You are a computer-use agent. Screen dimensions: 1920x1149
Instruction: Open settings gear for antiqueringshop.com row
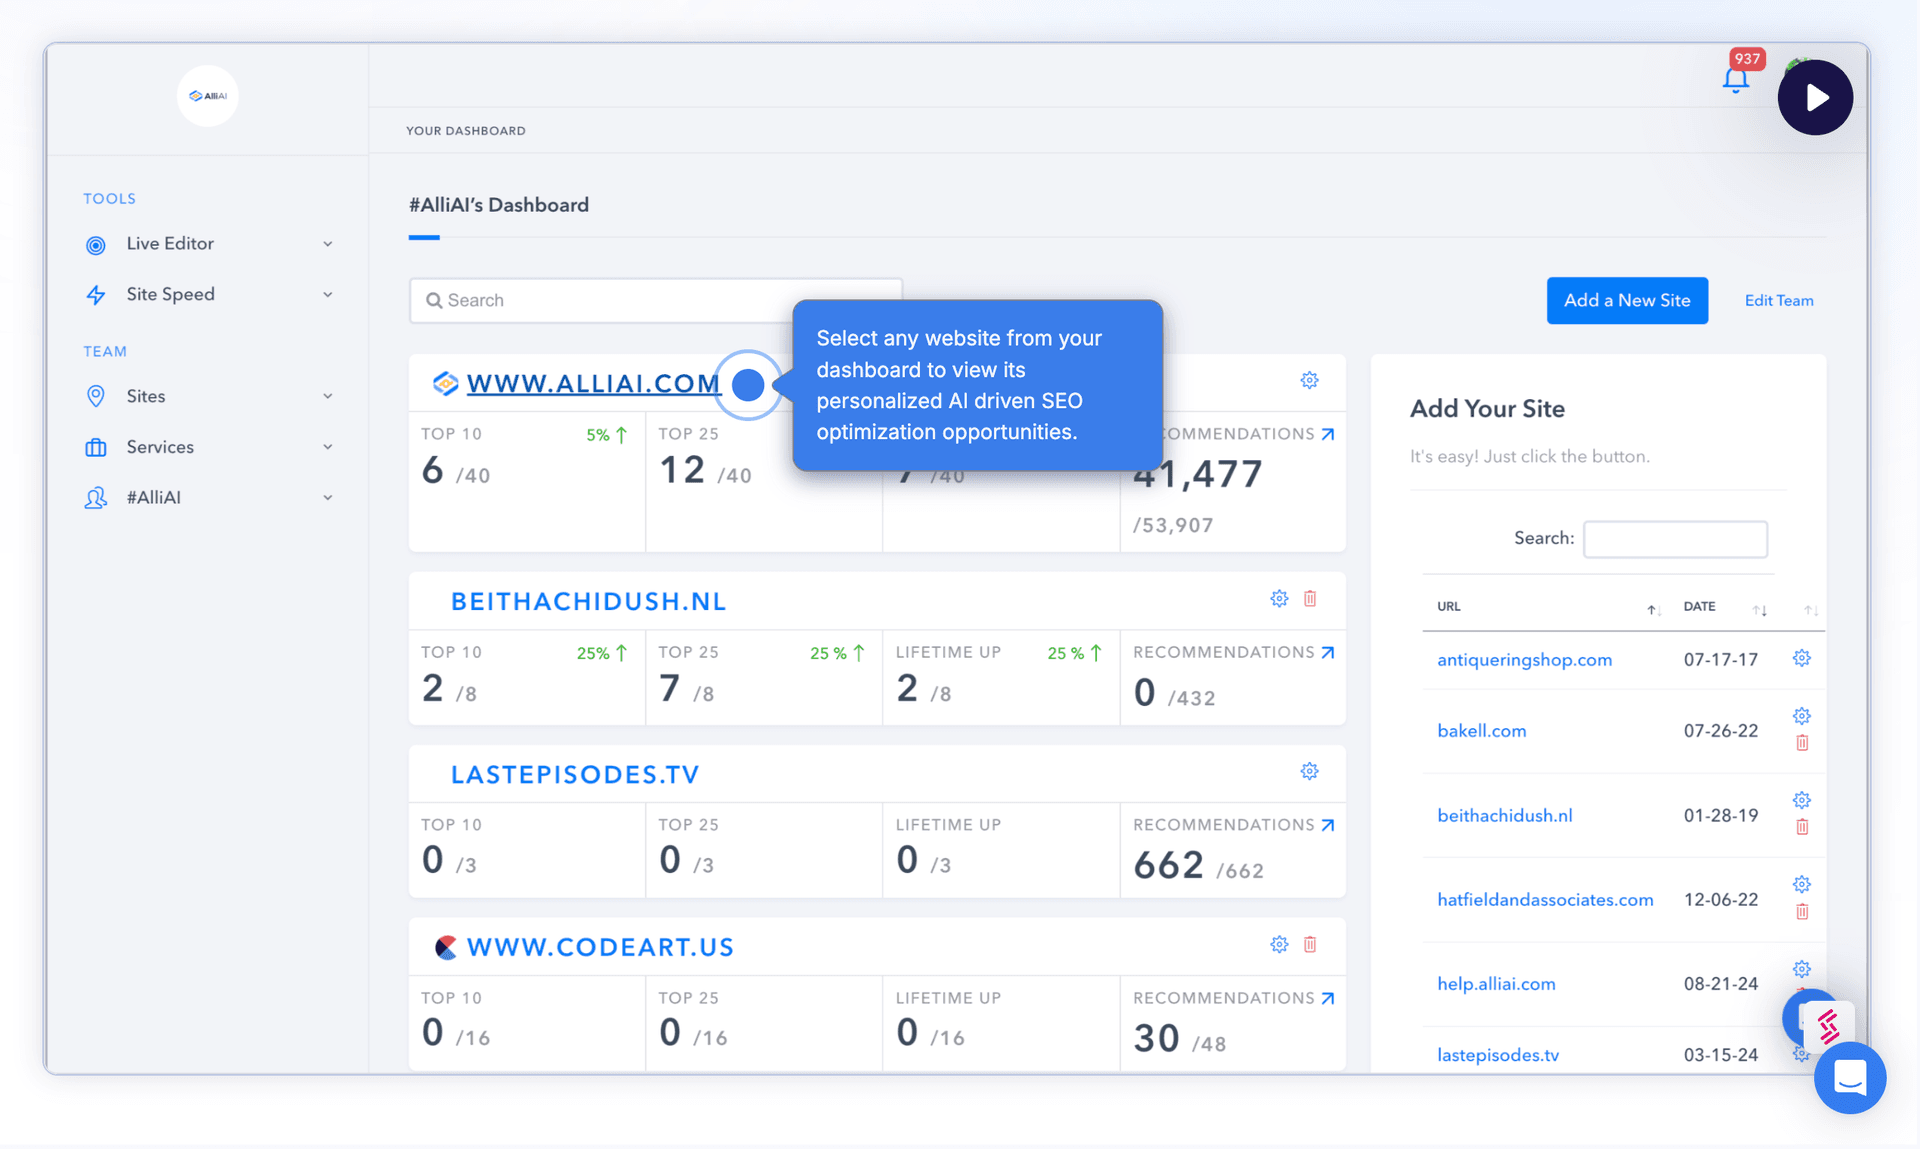tap(1802, 658)
